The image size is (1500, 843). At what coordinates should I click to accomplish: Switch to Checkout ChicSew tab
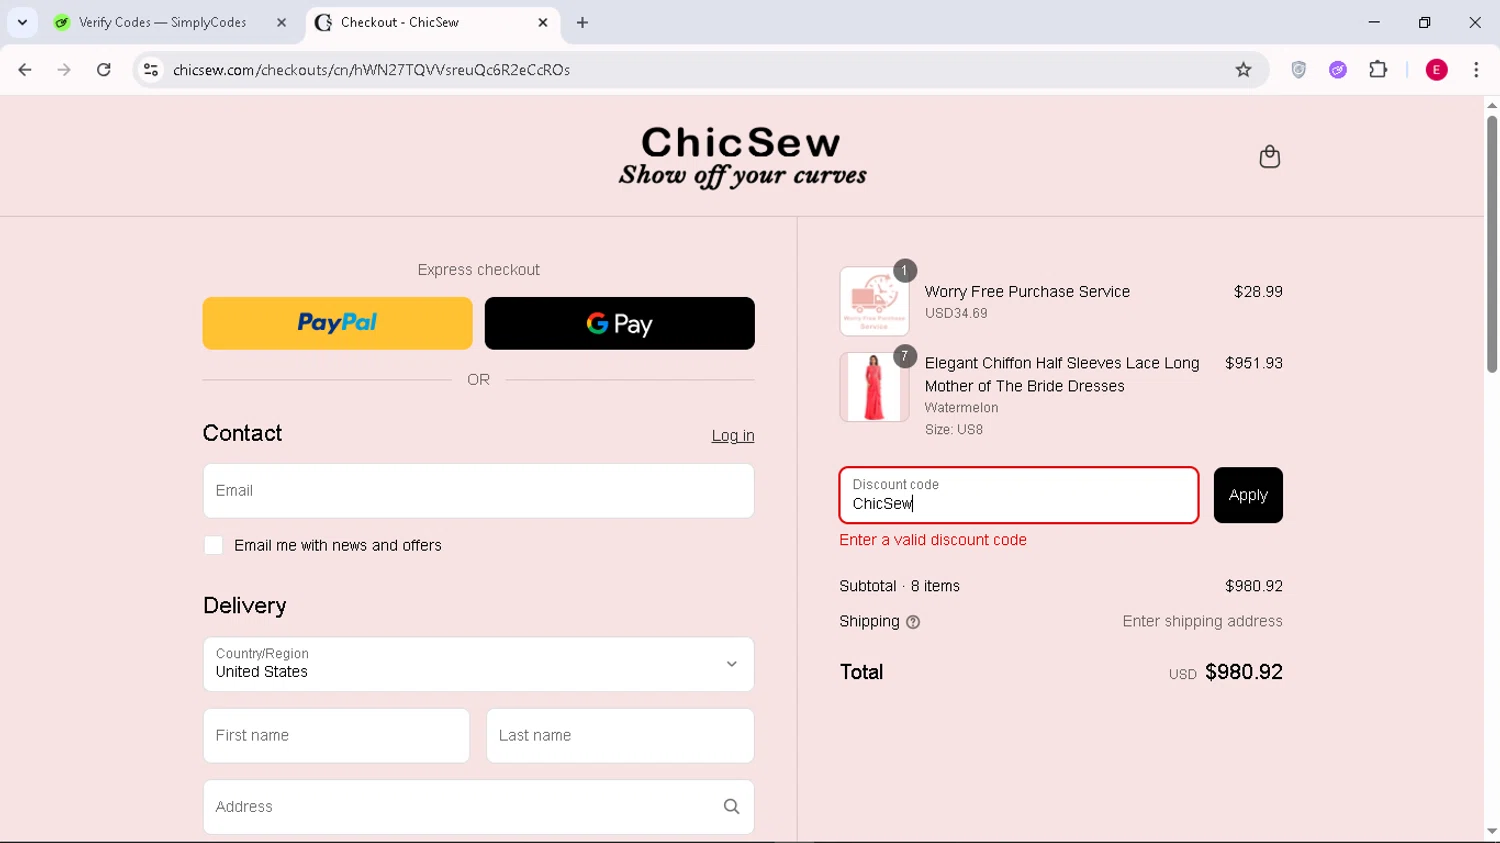pyautogui.click(x=430, y=22)
